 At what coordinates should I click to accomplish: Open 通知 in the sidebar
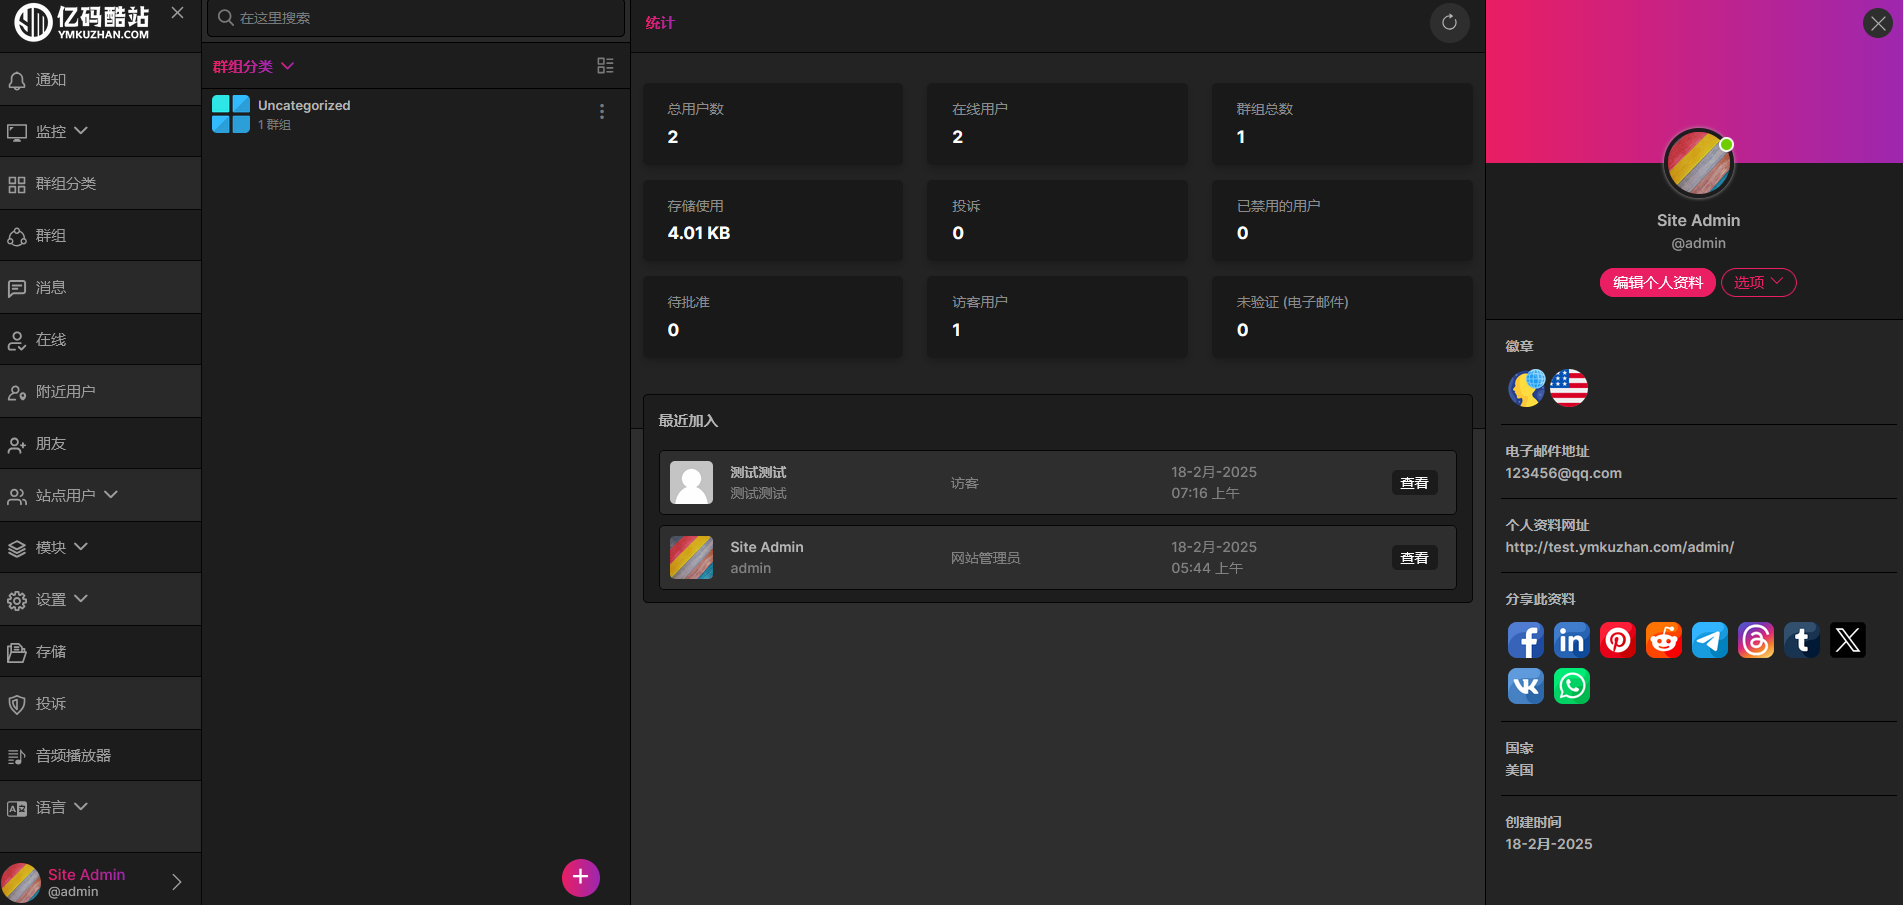point(51,80)
